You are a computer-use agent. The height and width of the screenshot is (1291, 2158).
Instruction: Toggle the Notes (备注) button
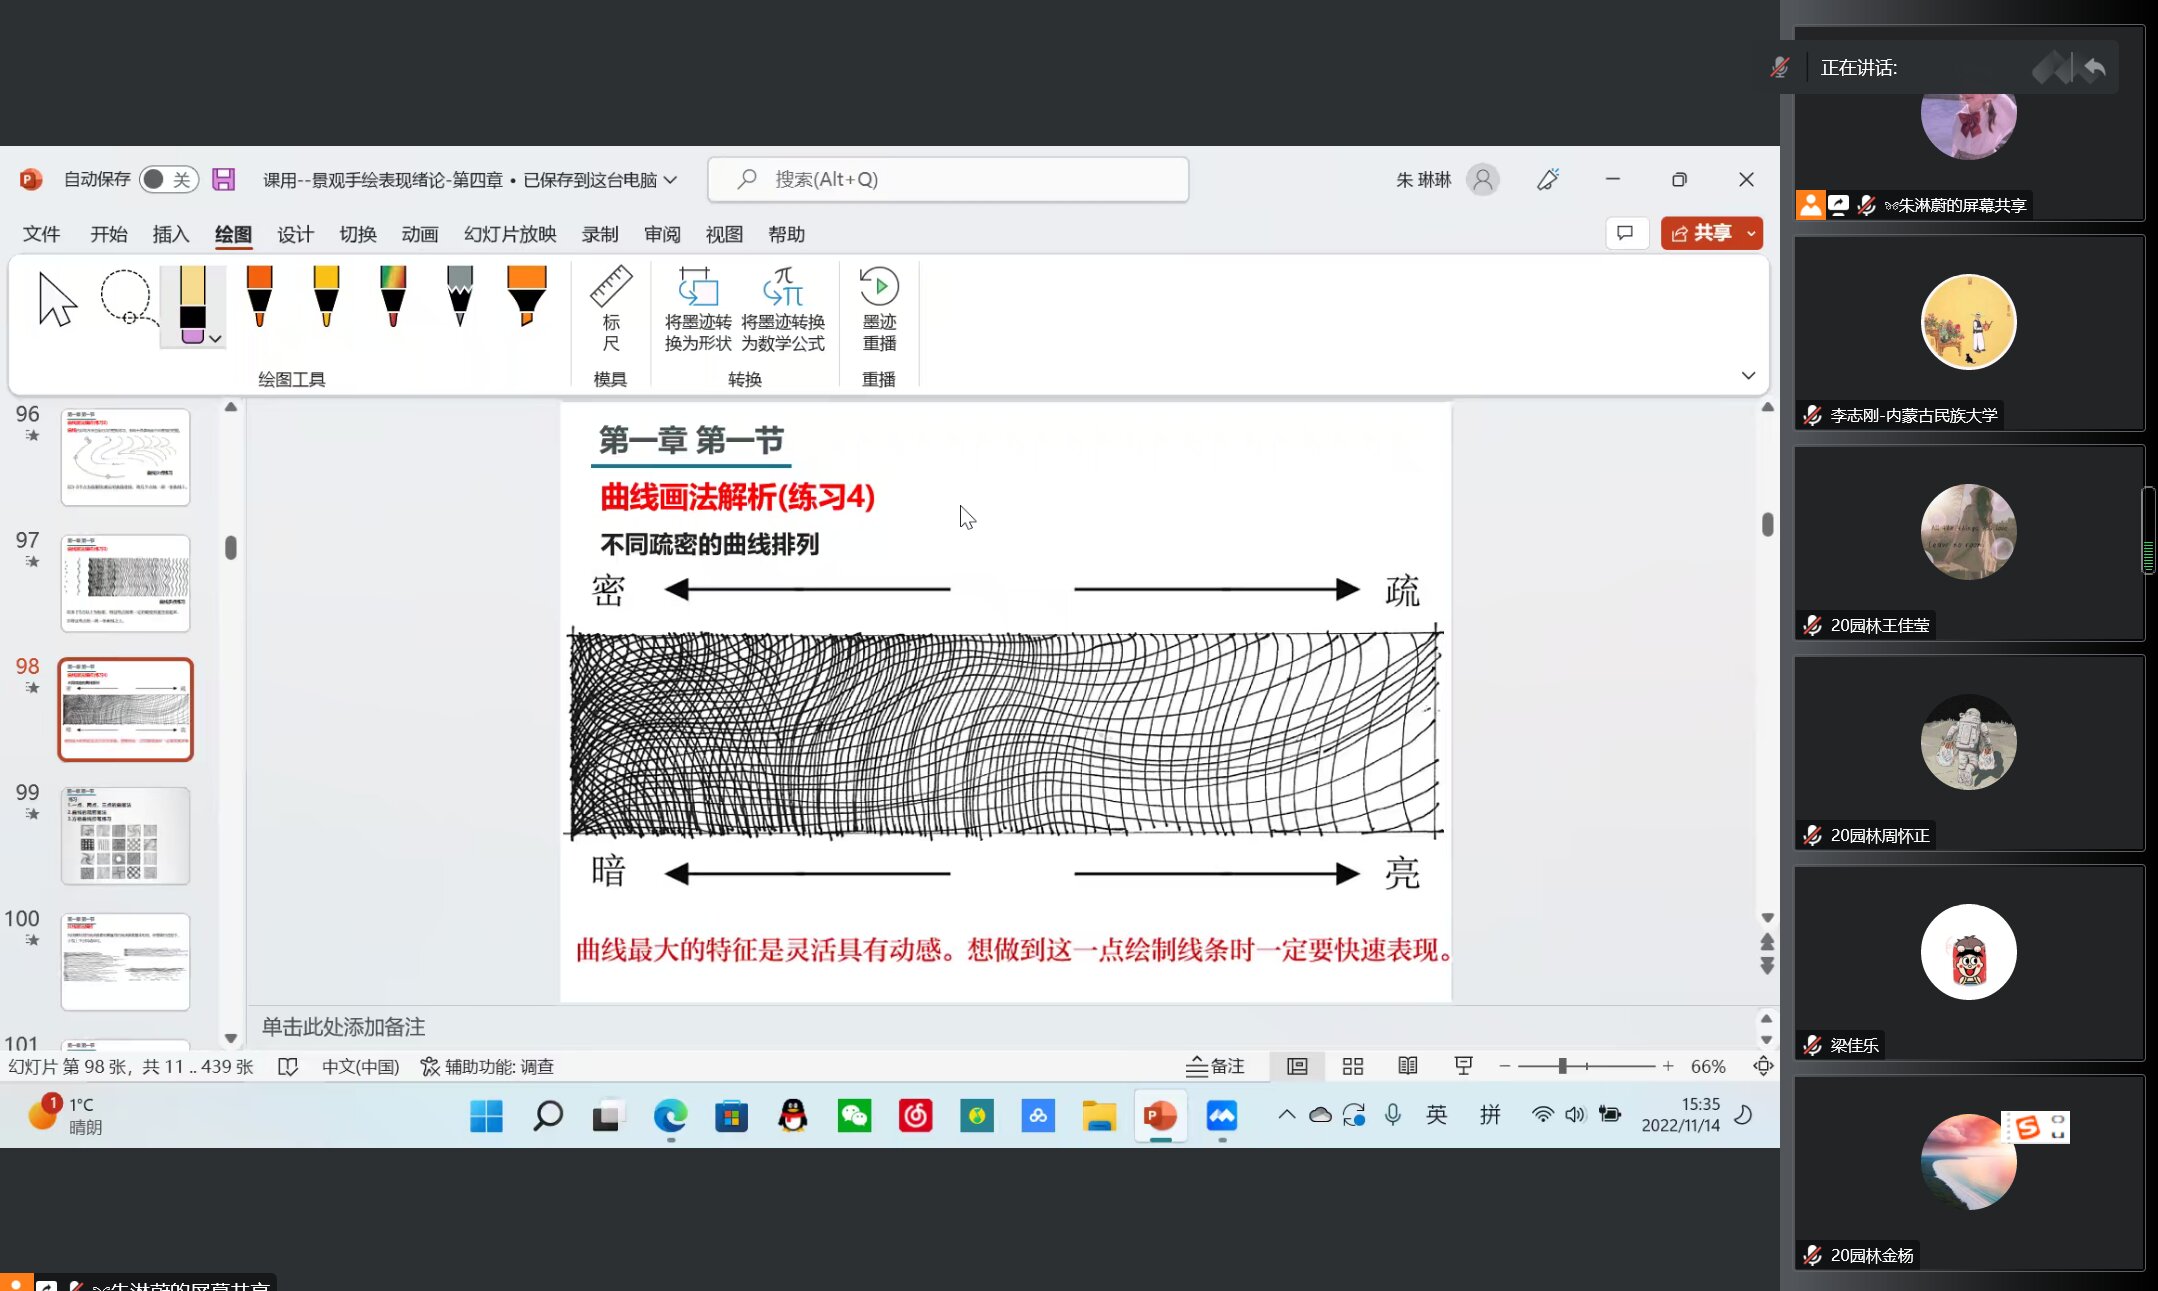(x=1215, y=1066)
